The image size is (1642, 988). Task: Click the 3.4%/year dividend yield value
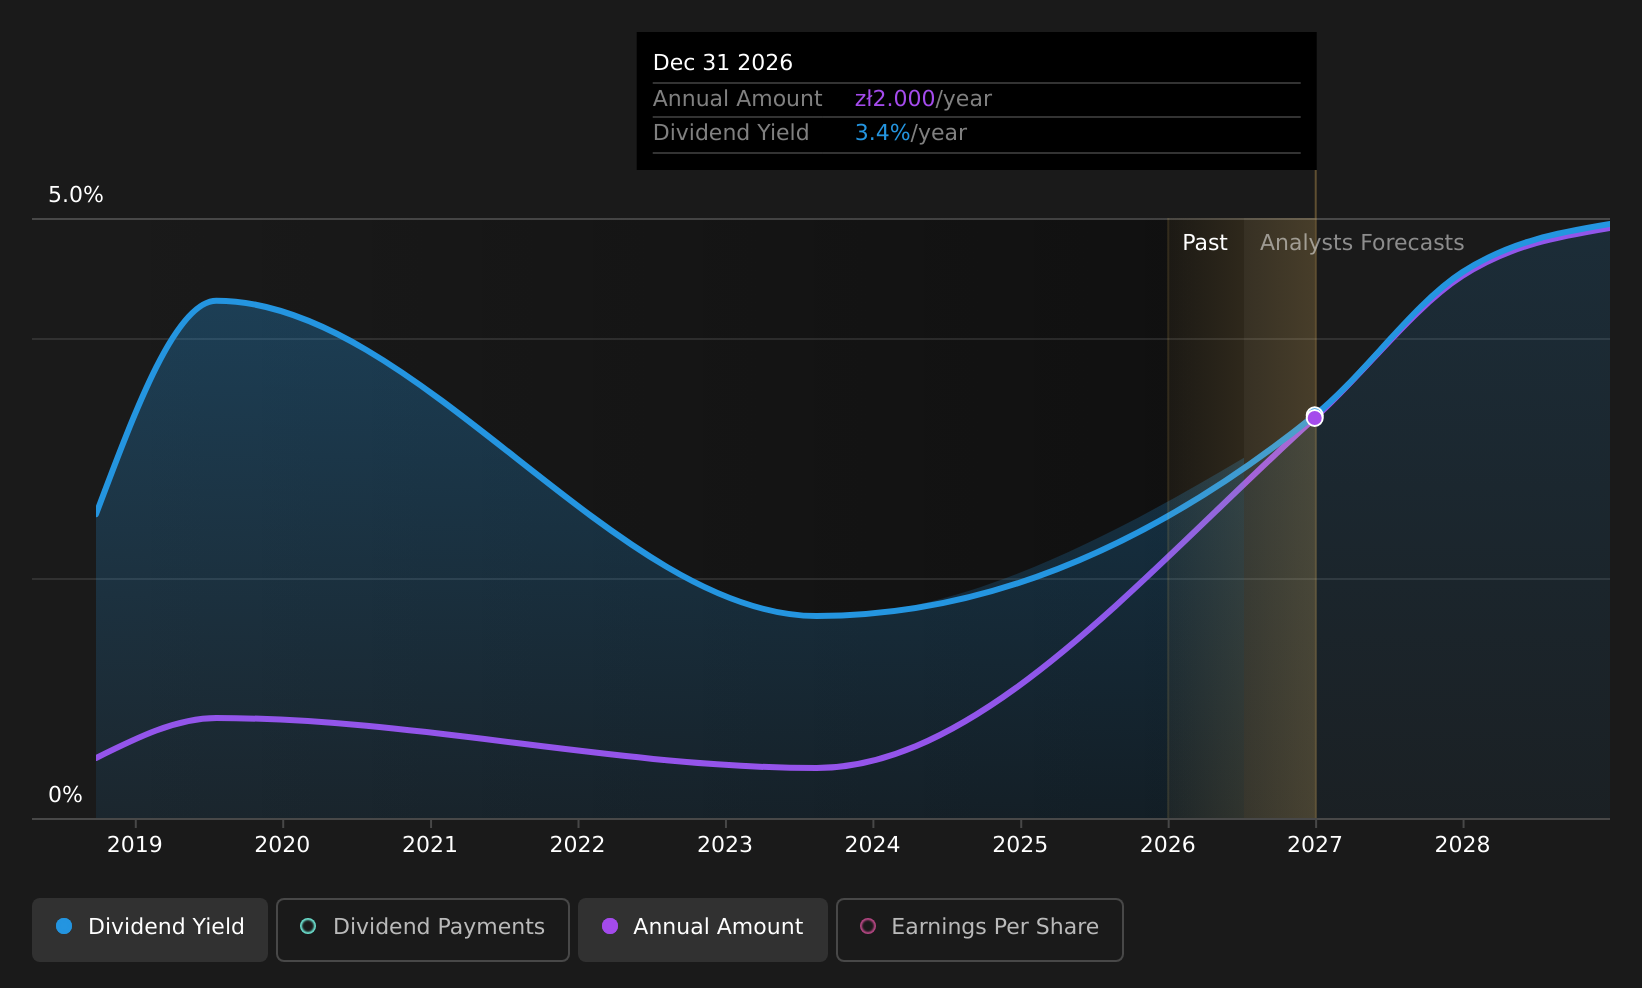tap(911, 133)
